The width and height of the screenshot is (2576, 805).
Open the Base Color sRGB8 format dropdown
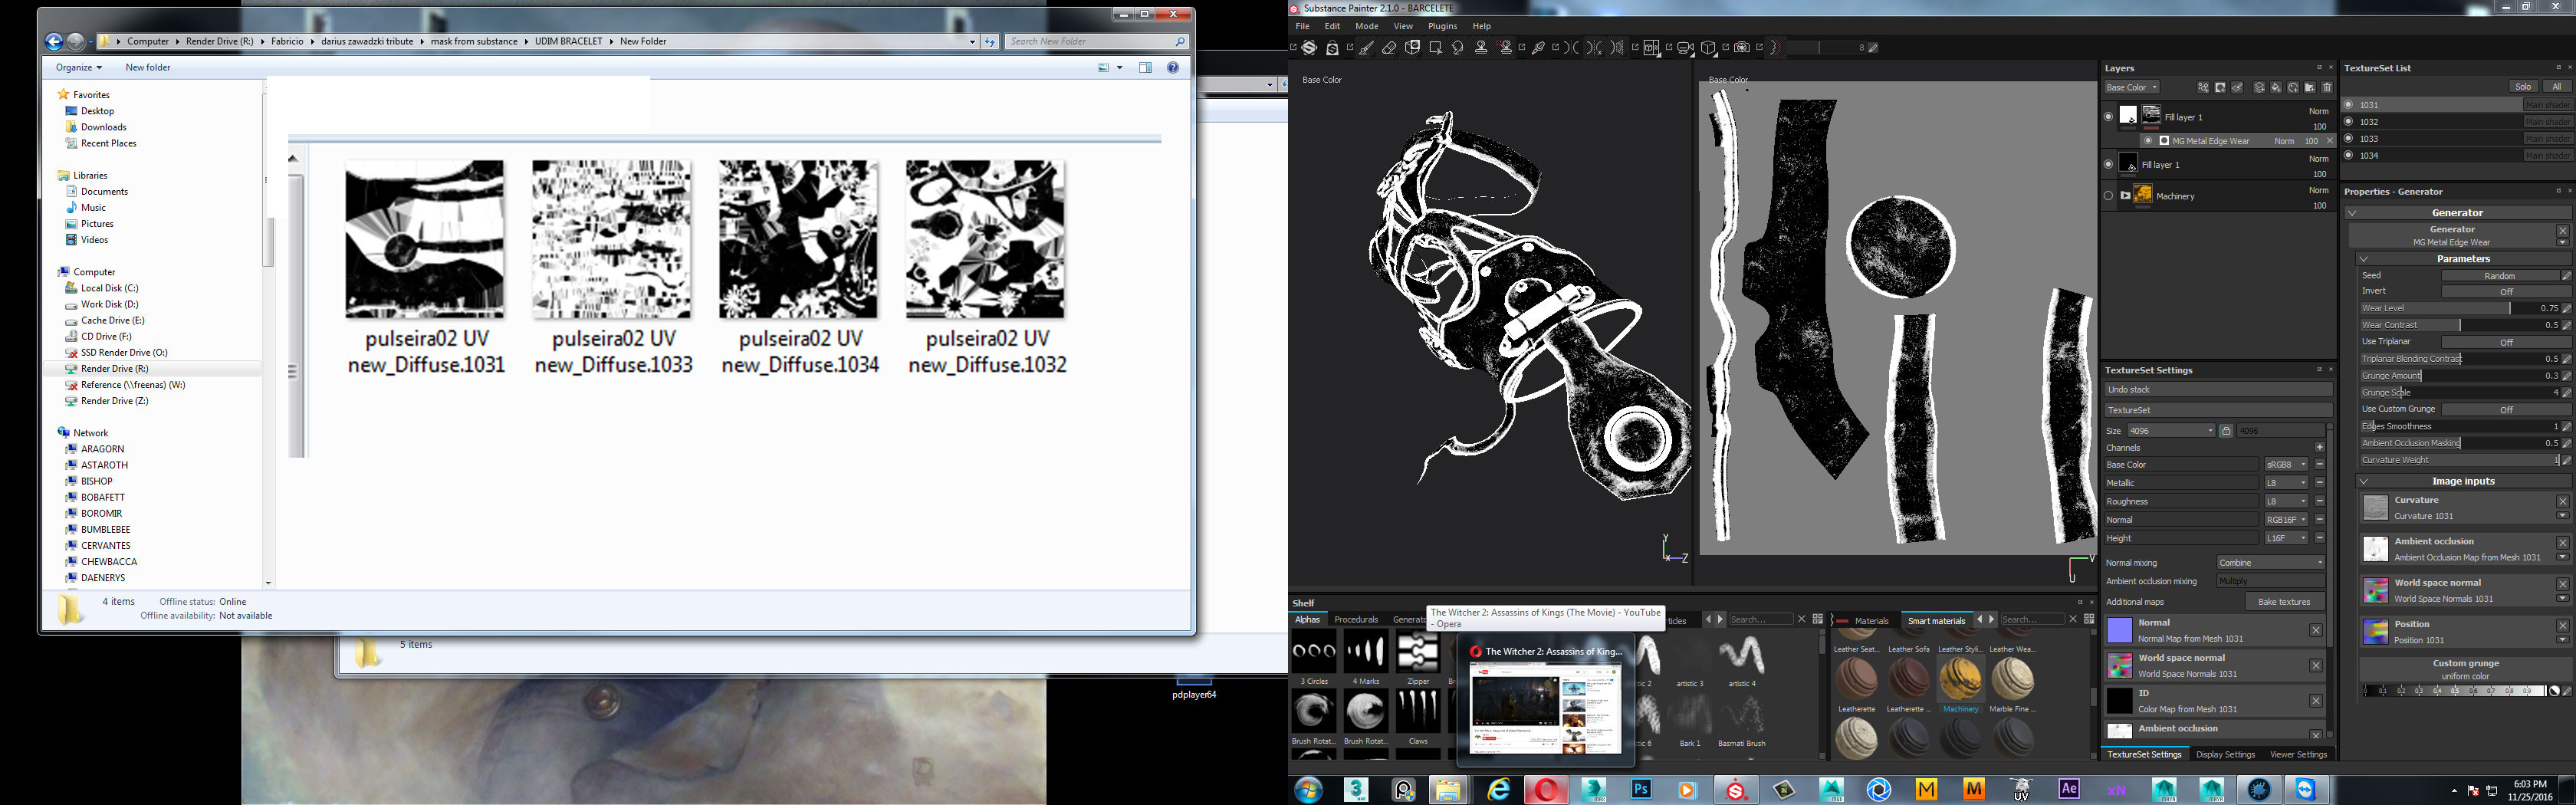2286,465
